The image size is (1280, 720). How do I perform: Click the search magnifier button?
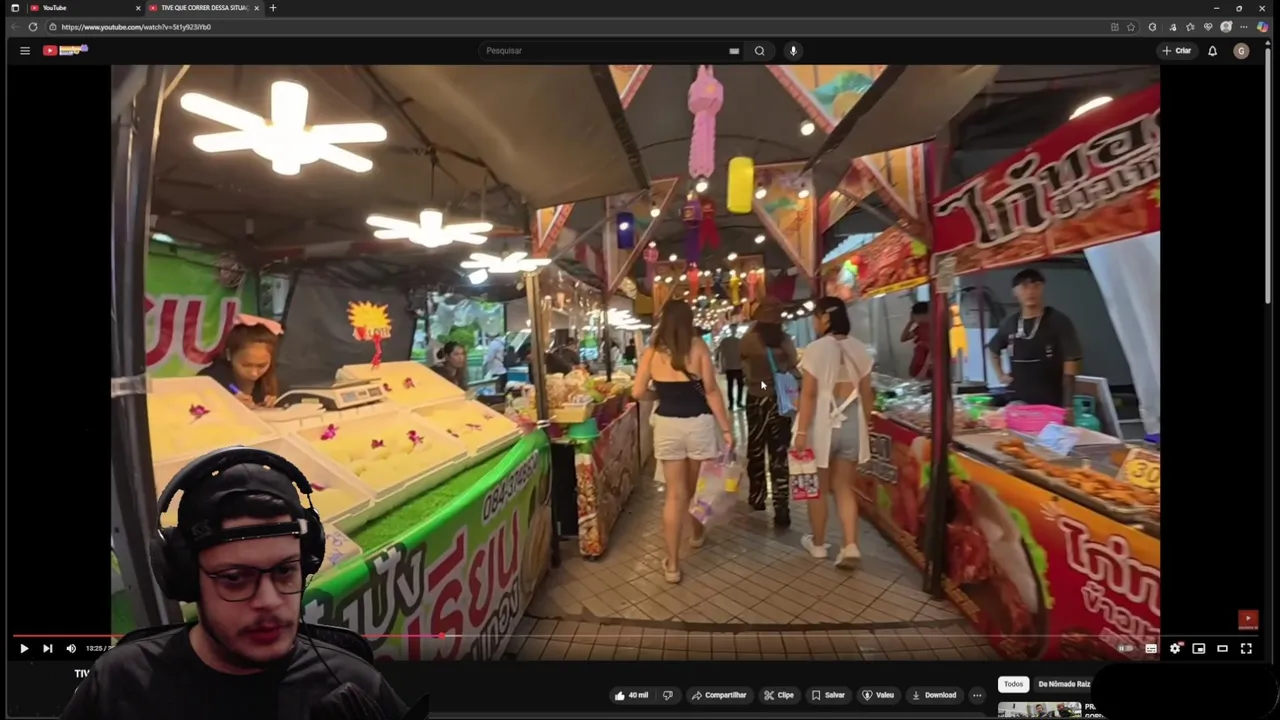(760, 50)
